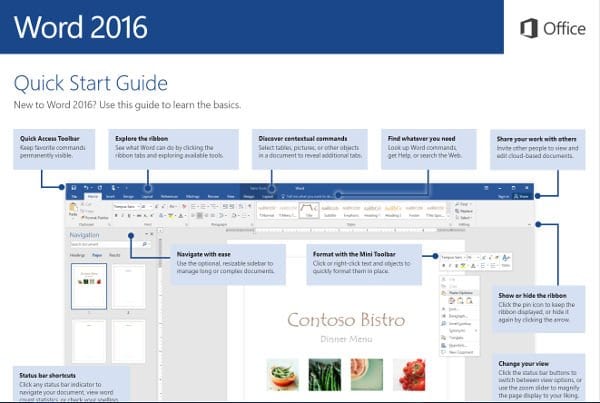Expand the Styles gallery more arrow
This screenshot has width=600, height=403.
coord(448,216)
